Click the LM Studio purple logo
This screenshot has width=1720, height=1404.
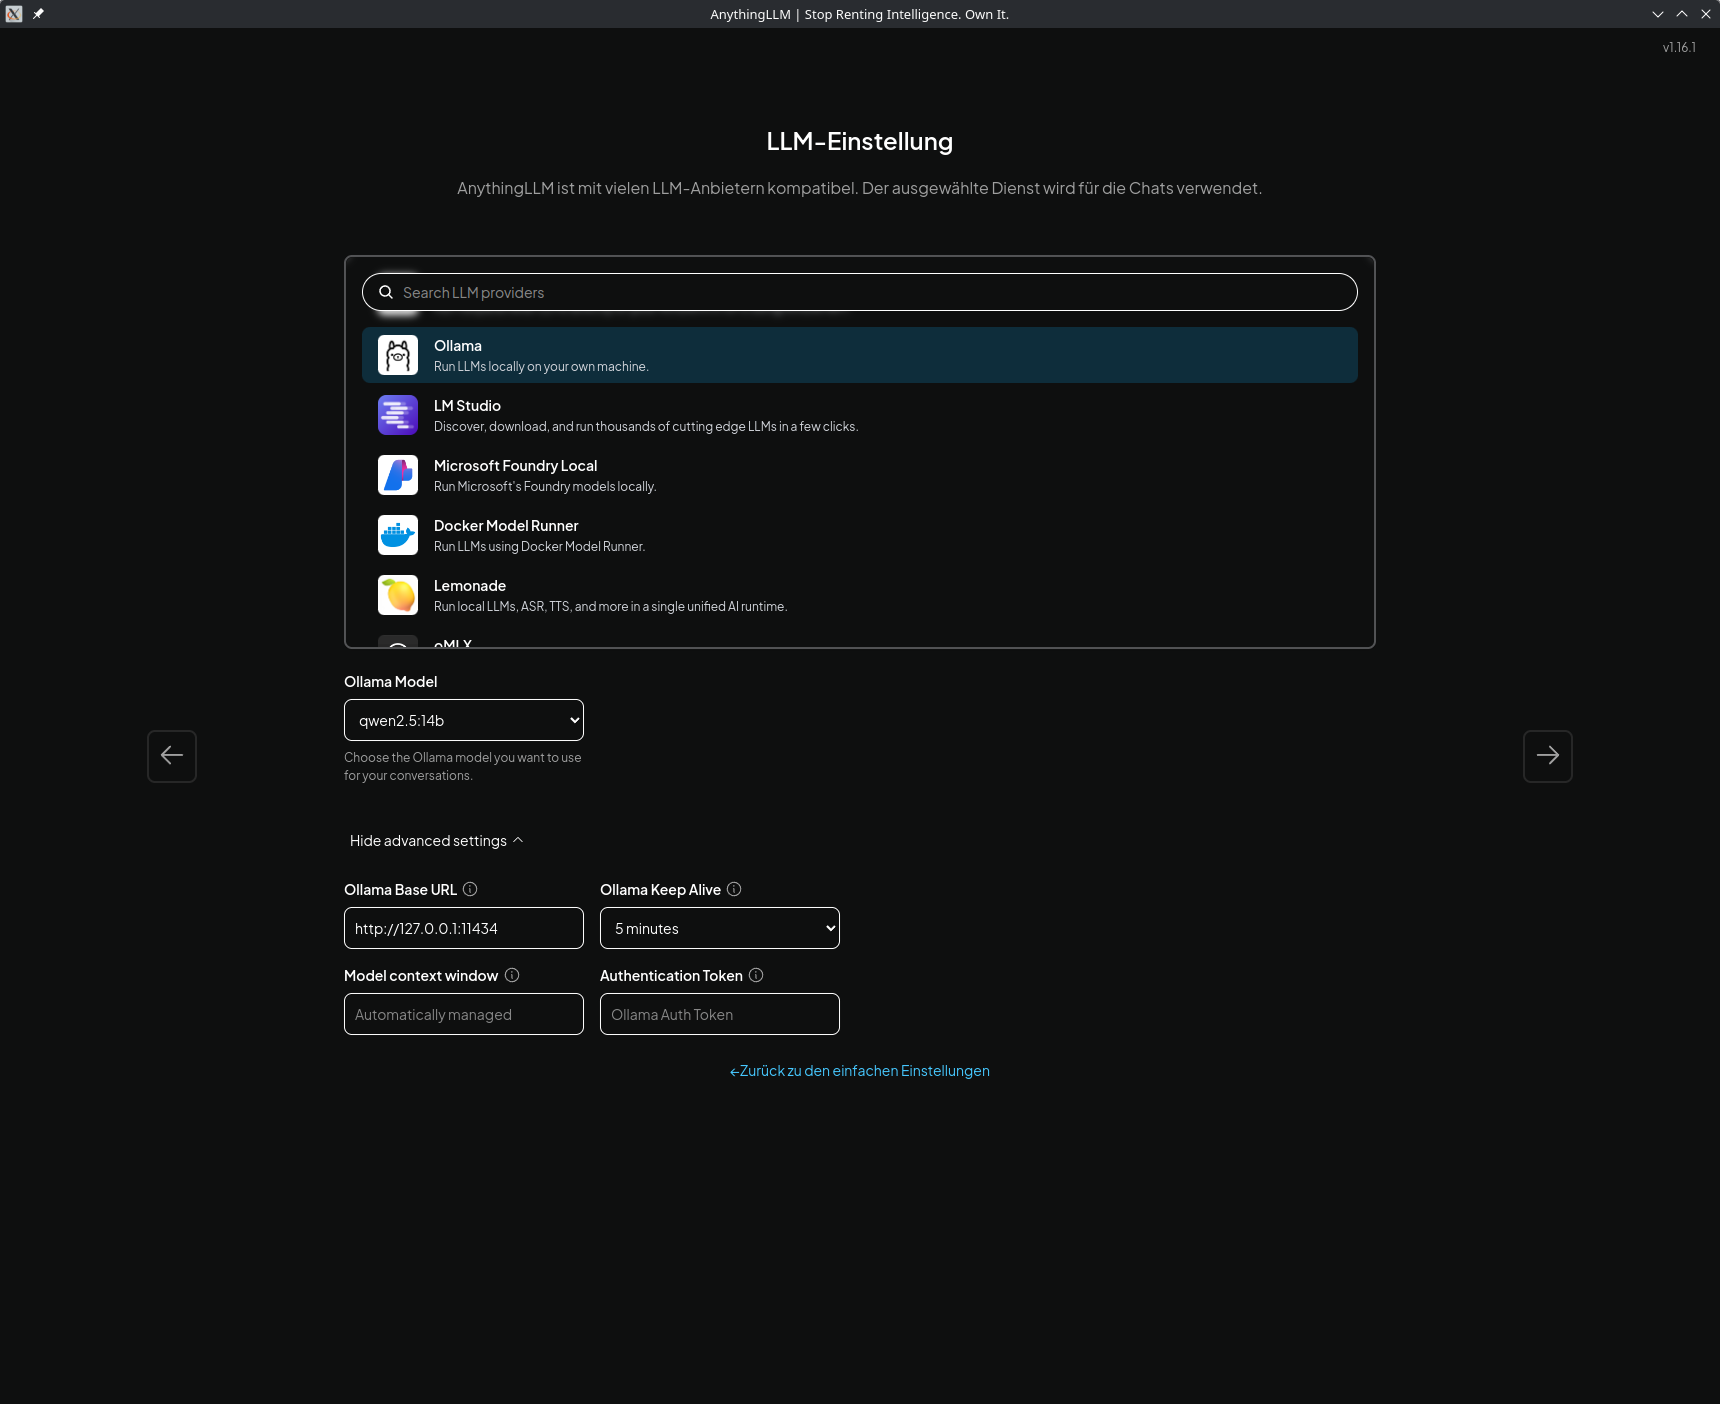398,415
